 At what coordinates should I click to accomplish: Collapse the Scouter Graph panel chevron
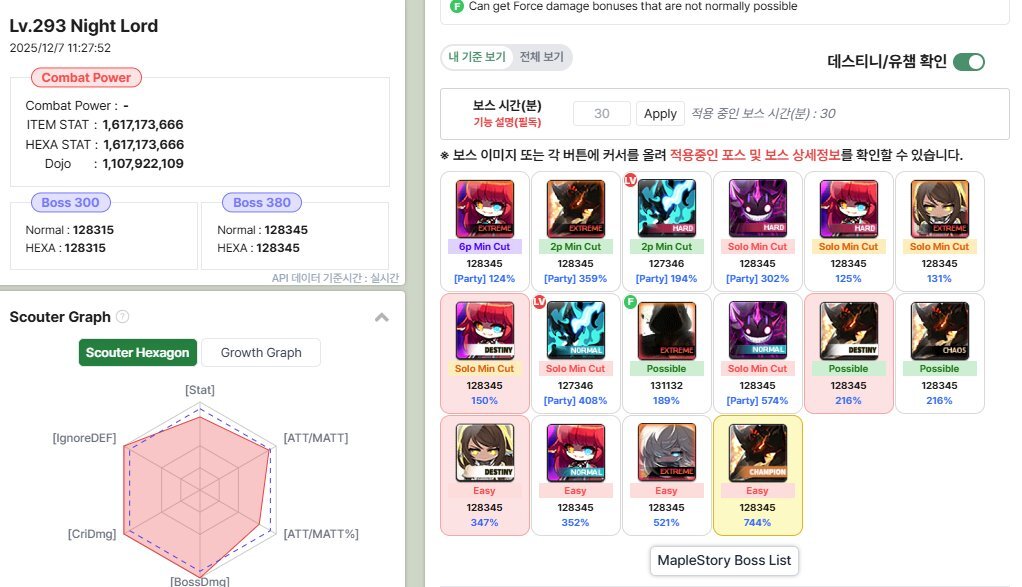382,317
